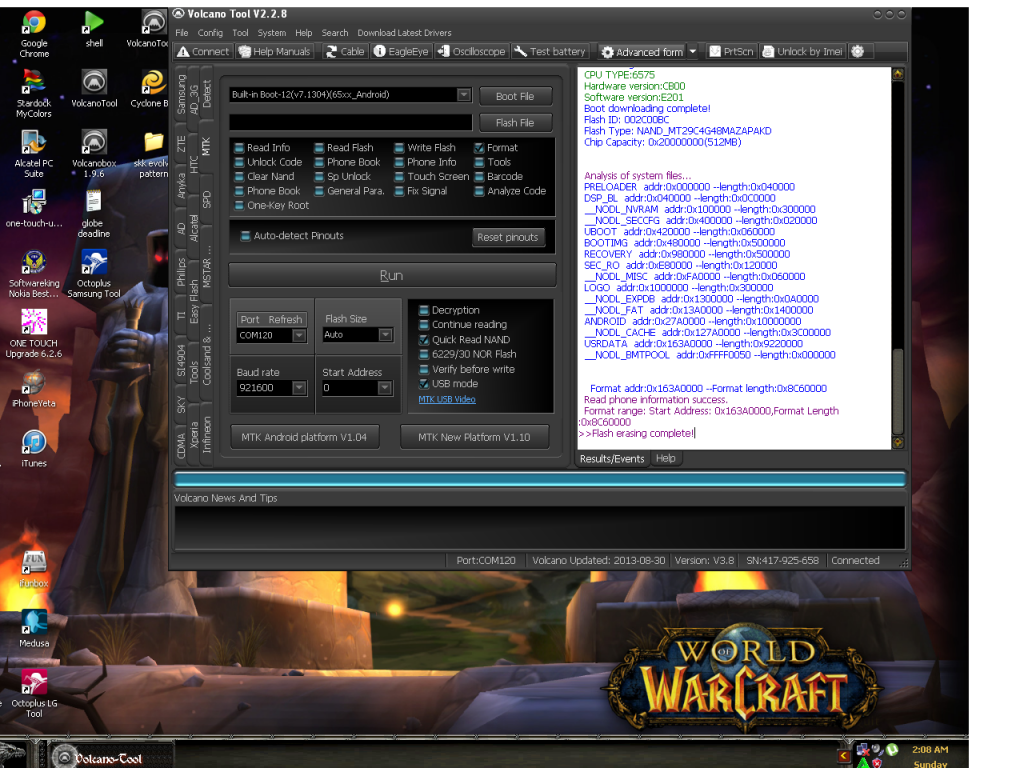Click the log panel vertical scrollbar

point(898,259)
